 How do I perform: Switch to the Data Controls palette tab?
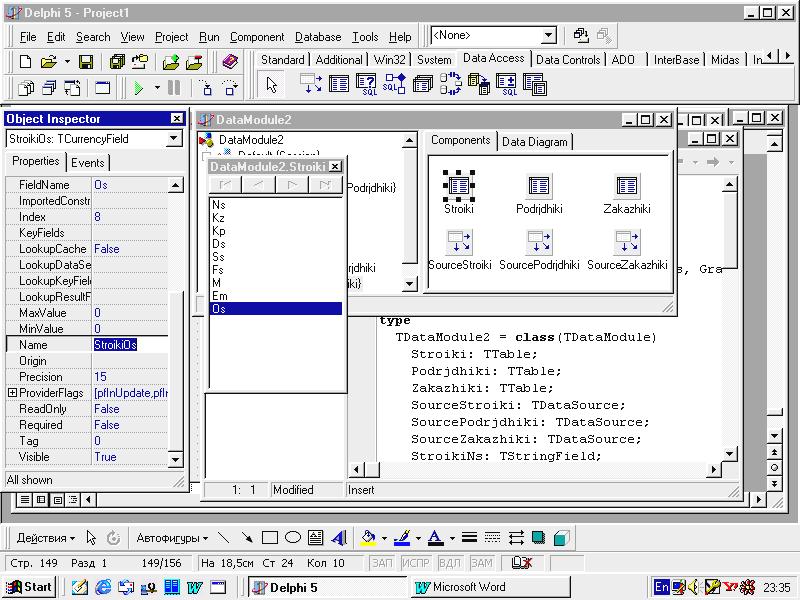tap(568, 60)
